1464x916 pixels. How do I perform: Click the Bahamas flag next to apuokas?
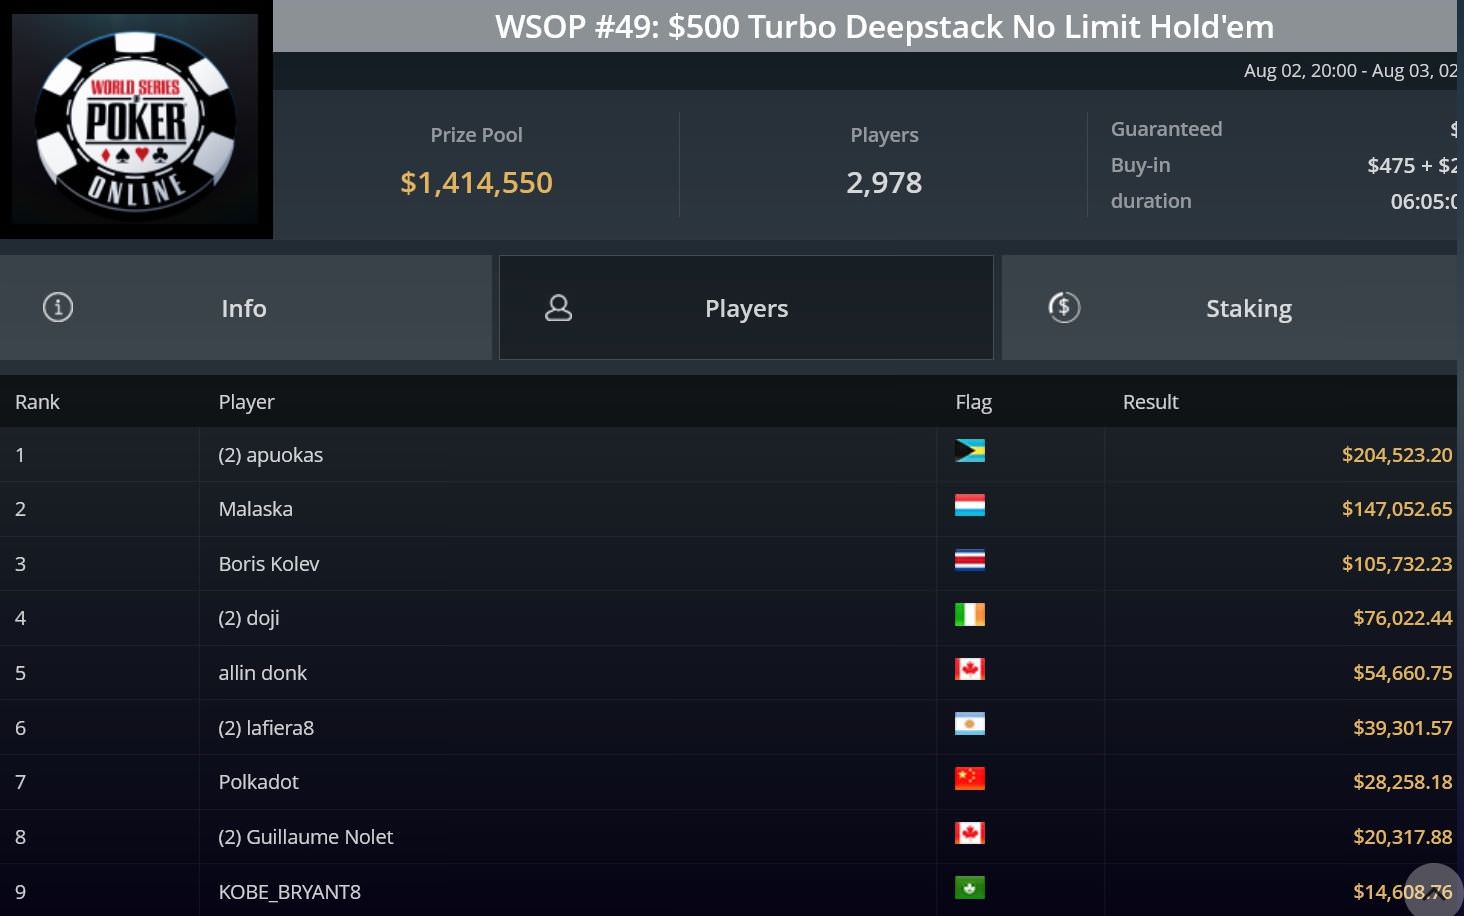point(970,451)
